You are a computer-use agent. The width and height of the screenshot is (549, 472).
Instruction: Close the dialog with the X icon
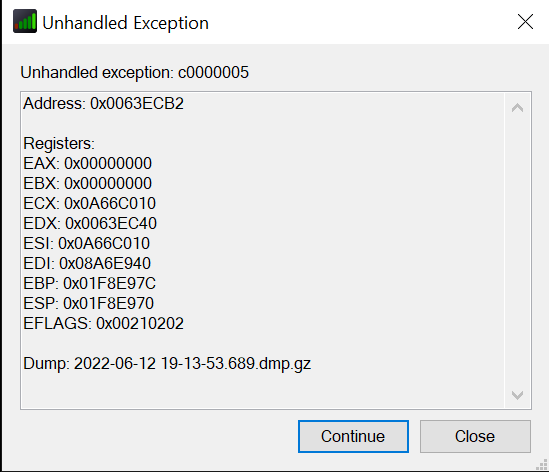(525, 22)
